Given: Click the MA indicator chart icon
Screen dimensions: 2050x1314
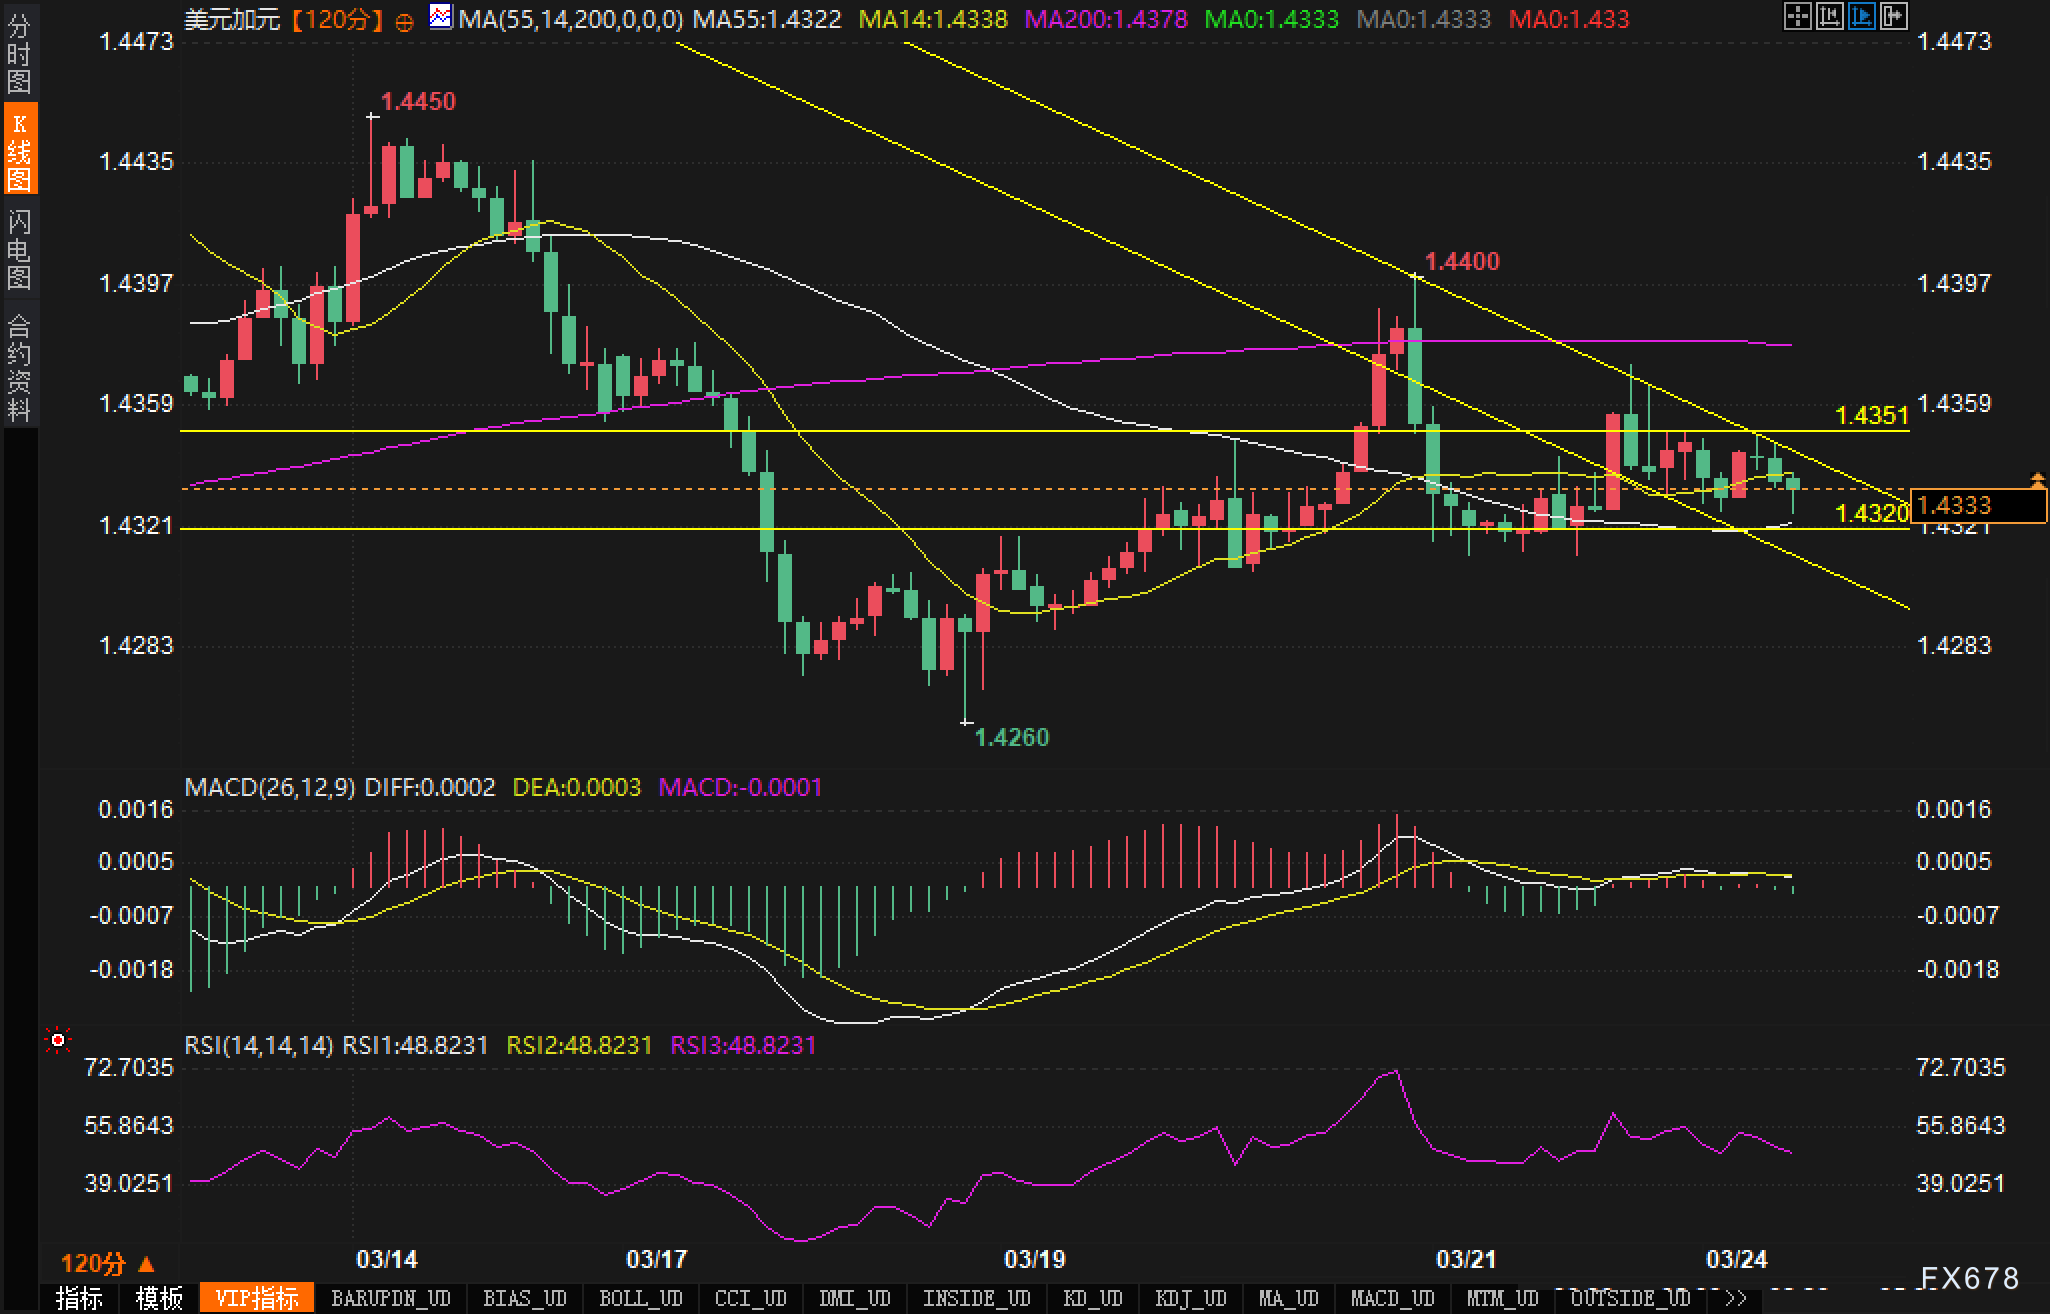Looking at the screenshot, I should click(x=440, y=17).
